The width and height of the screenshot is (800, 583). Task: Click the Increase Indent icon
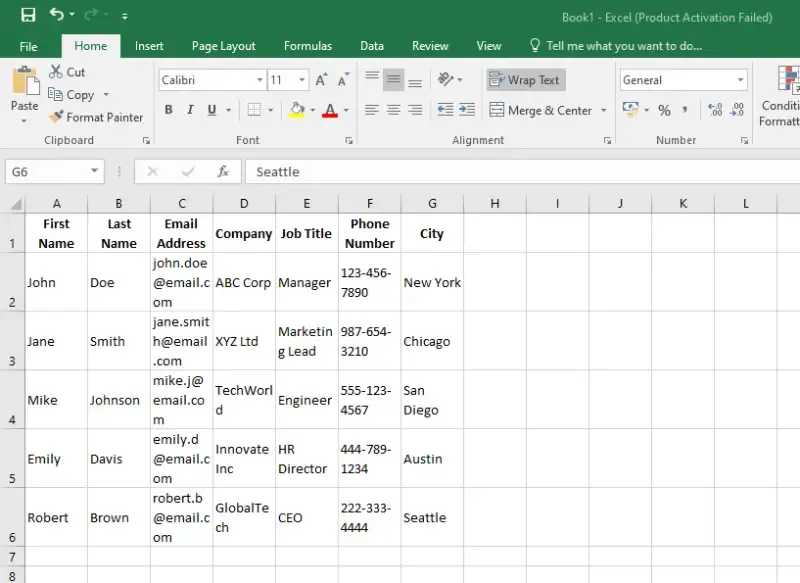pos(467,110)
